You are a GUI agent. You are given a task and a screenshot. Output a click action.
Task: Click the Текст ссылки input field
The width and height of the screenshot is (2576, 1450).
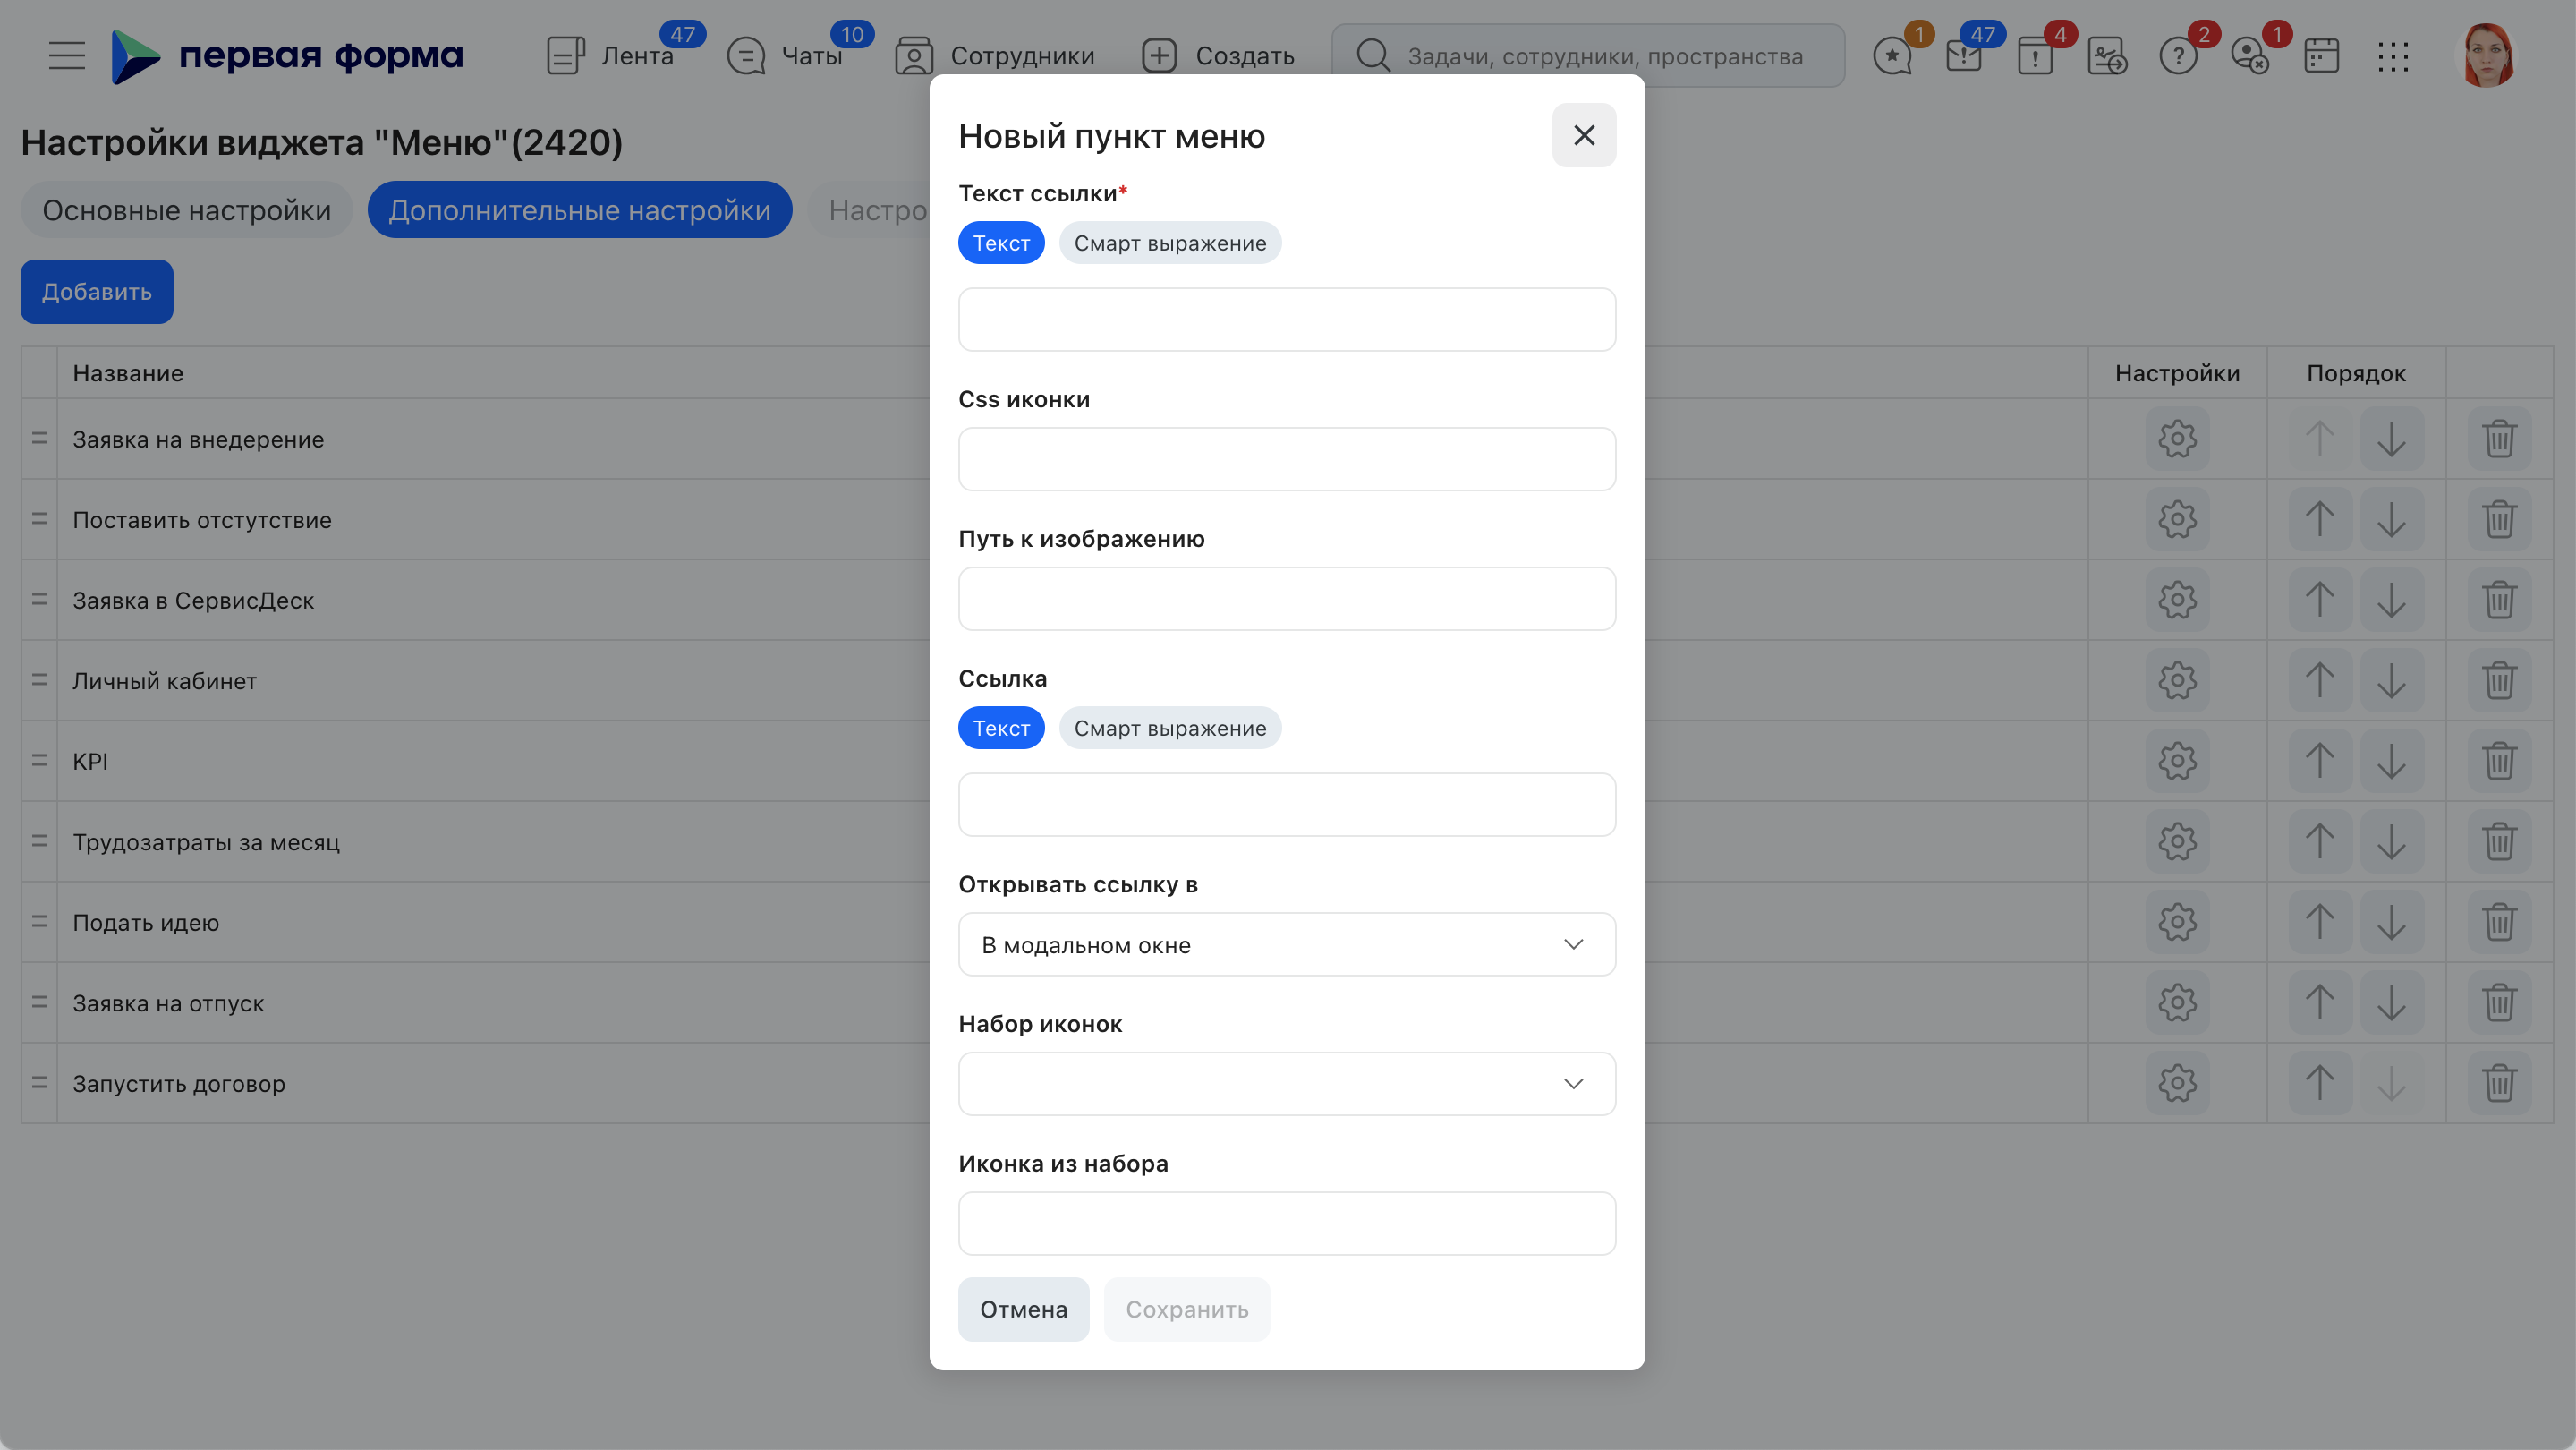[1287, 319]
